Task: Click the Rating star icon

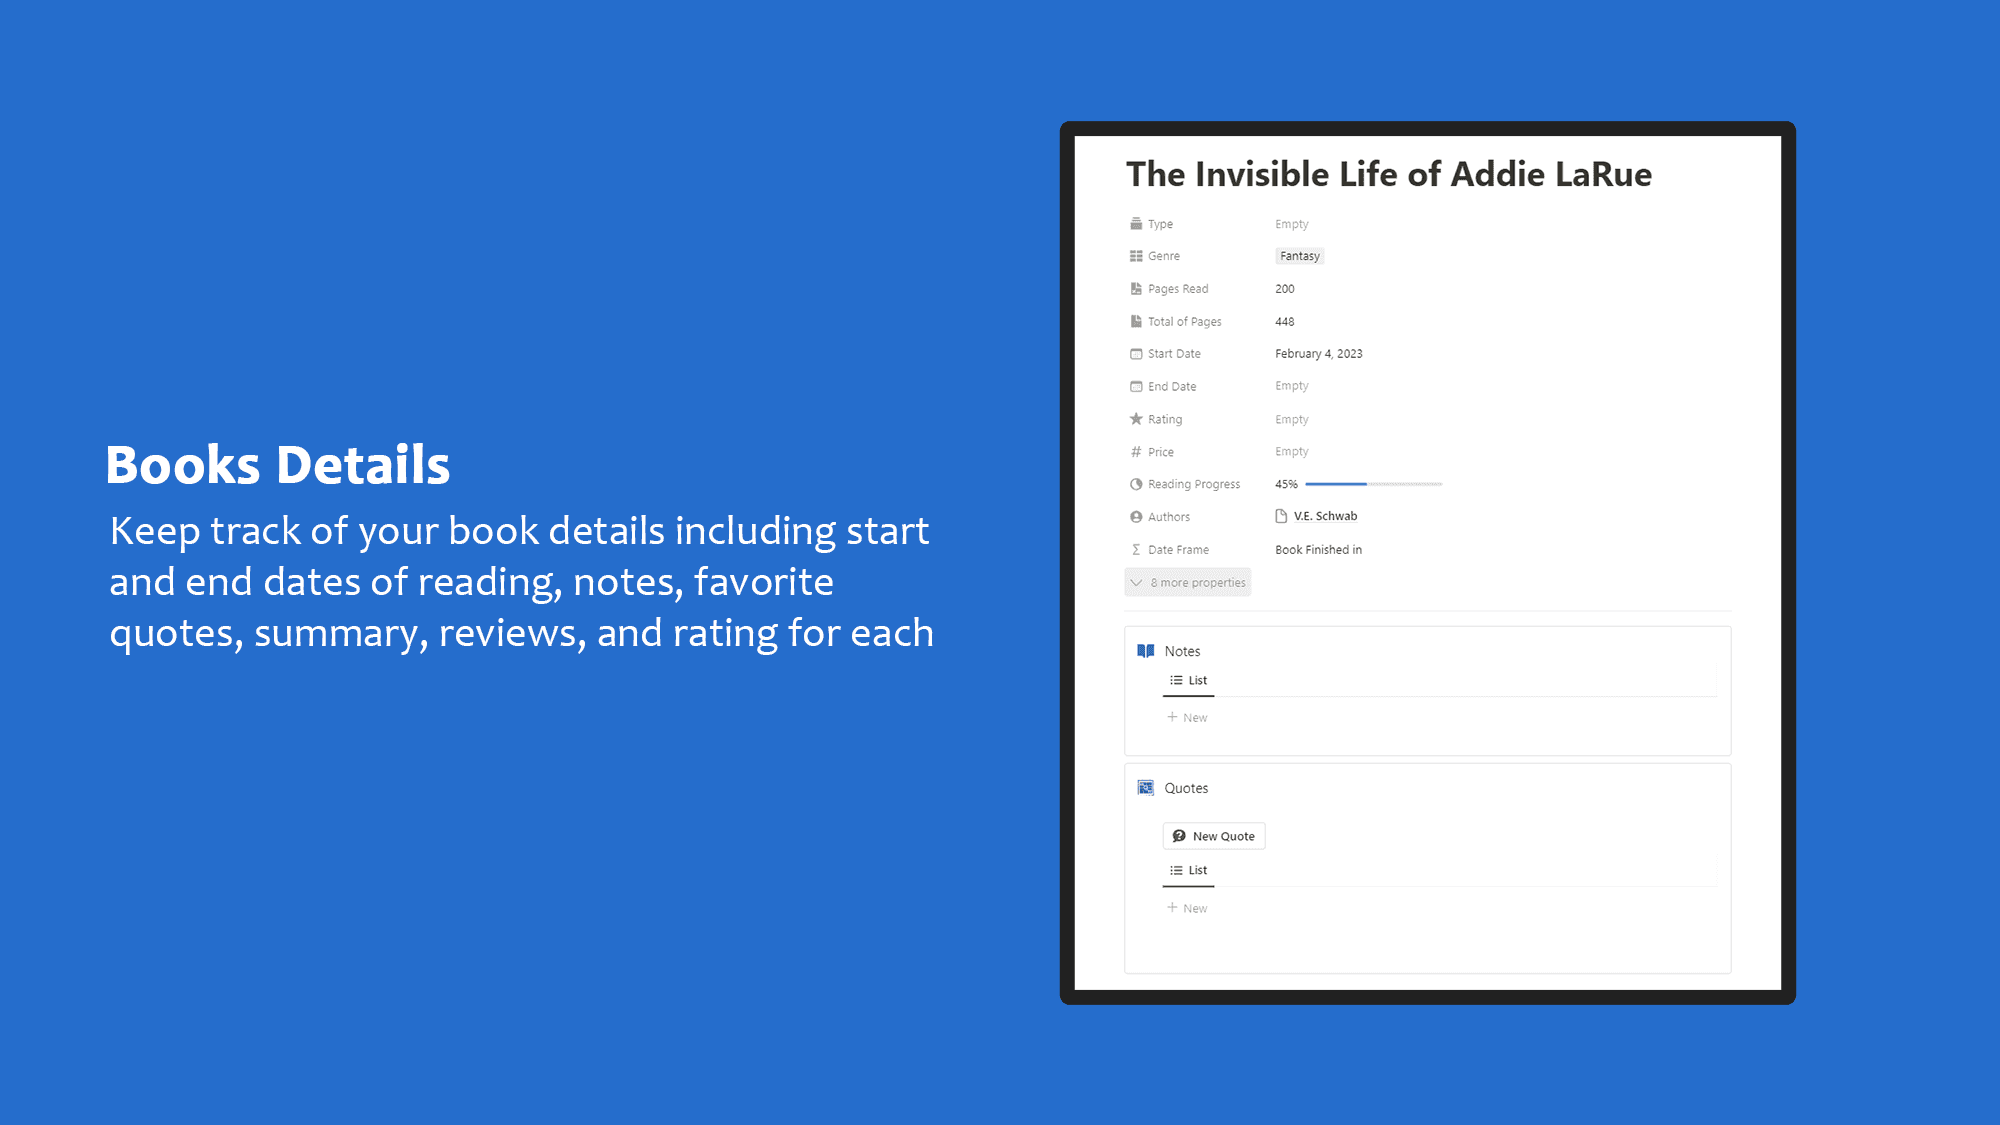Action: tap(1136, 419)
